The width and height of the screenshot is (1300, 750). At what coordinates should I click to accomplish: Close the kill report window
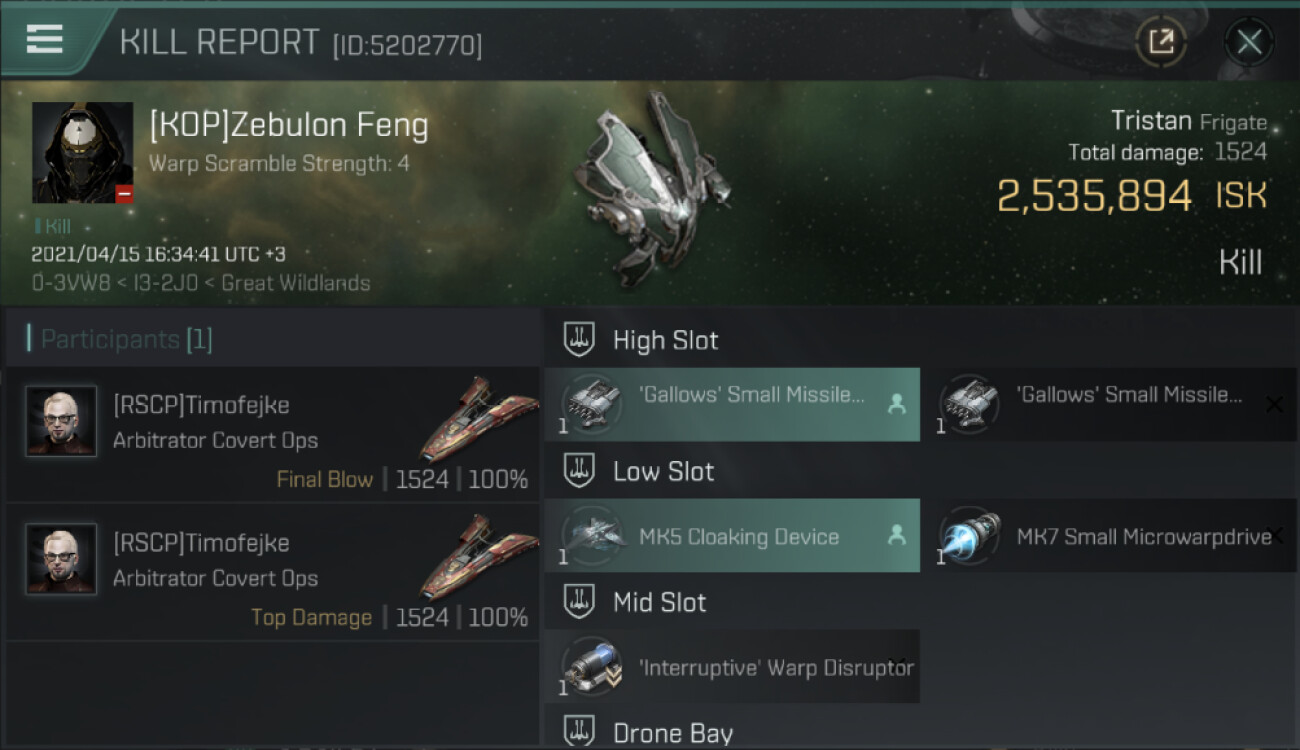[1249, 42]
